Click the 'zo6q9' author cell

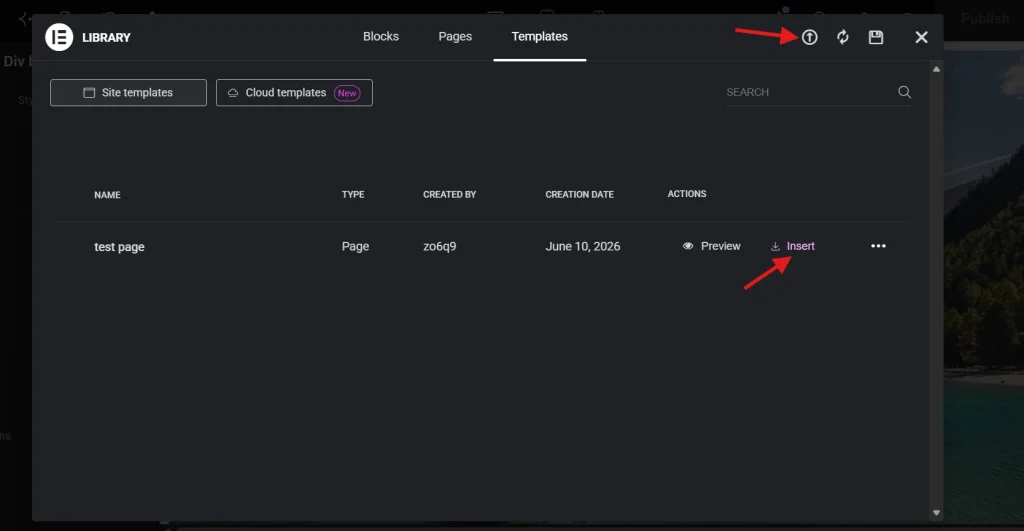pyautogui.click(x=440, y=246)
